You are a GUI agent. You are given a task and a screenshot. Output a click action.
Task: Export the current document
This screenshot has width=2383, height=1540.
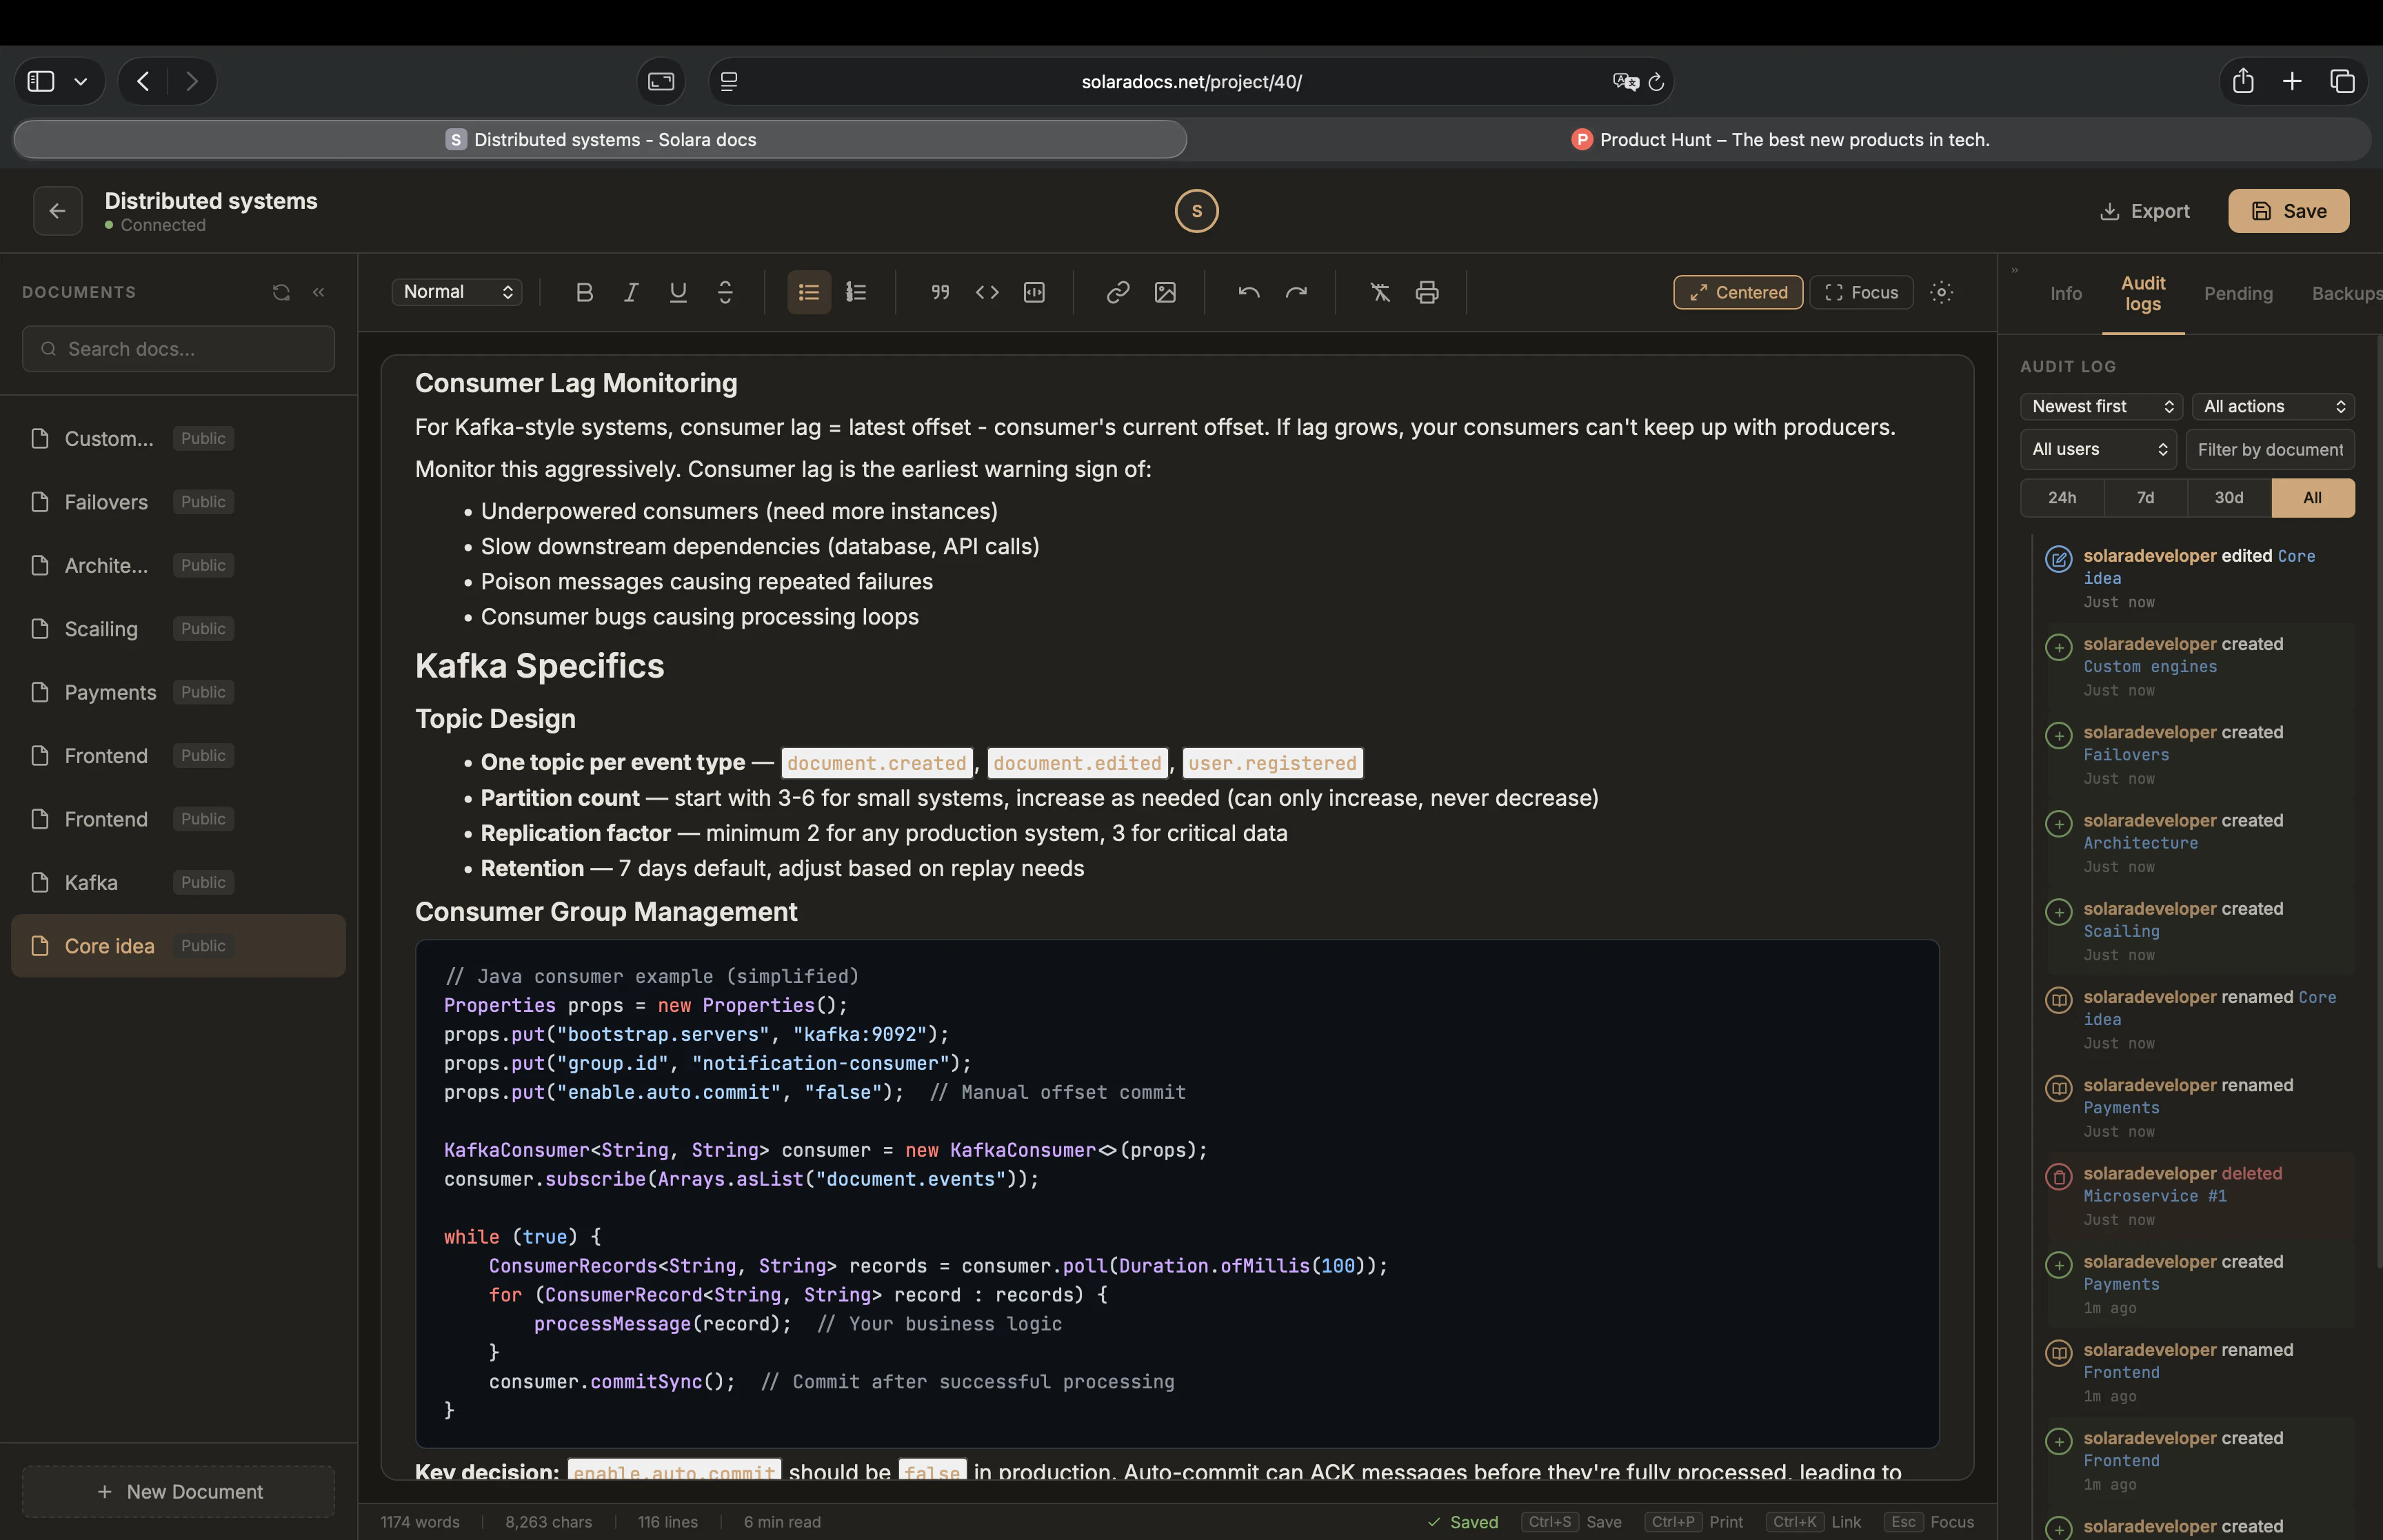[2145, 211]
